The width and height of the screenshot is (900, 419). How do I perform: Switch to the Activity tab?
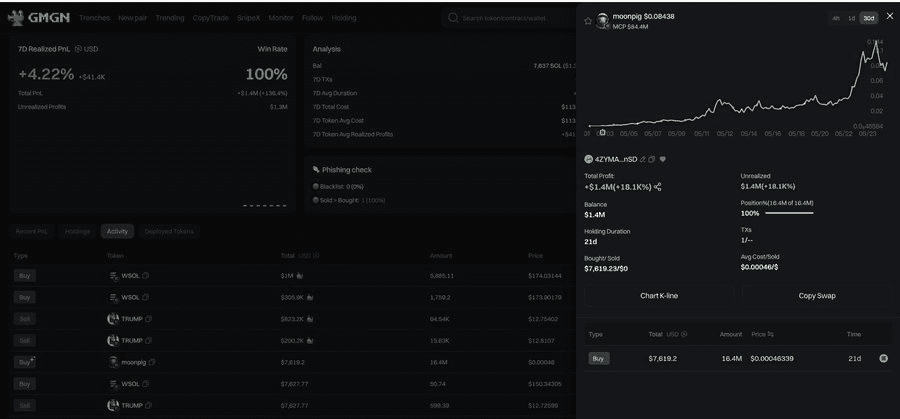coord(117,231)
